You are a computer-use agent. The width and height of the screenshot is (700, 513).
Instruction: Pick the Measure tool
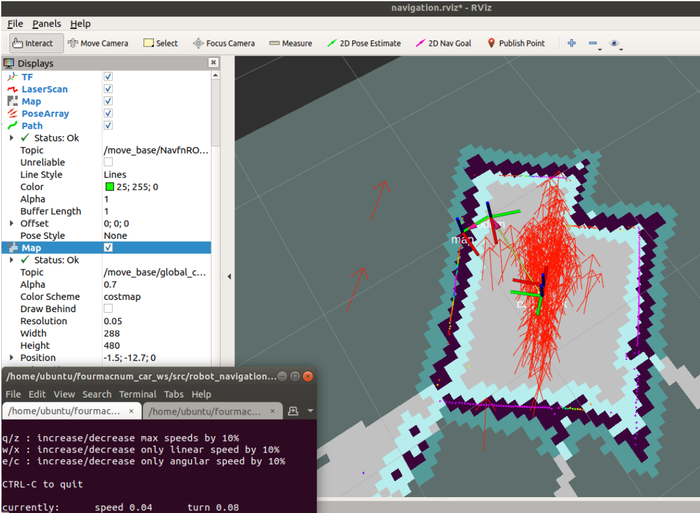(x=290, y=43)
